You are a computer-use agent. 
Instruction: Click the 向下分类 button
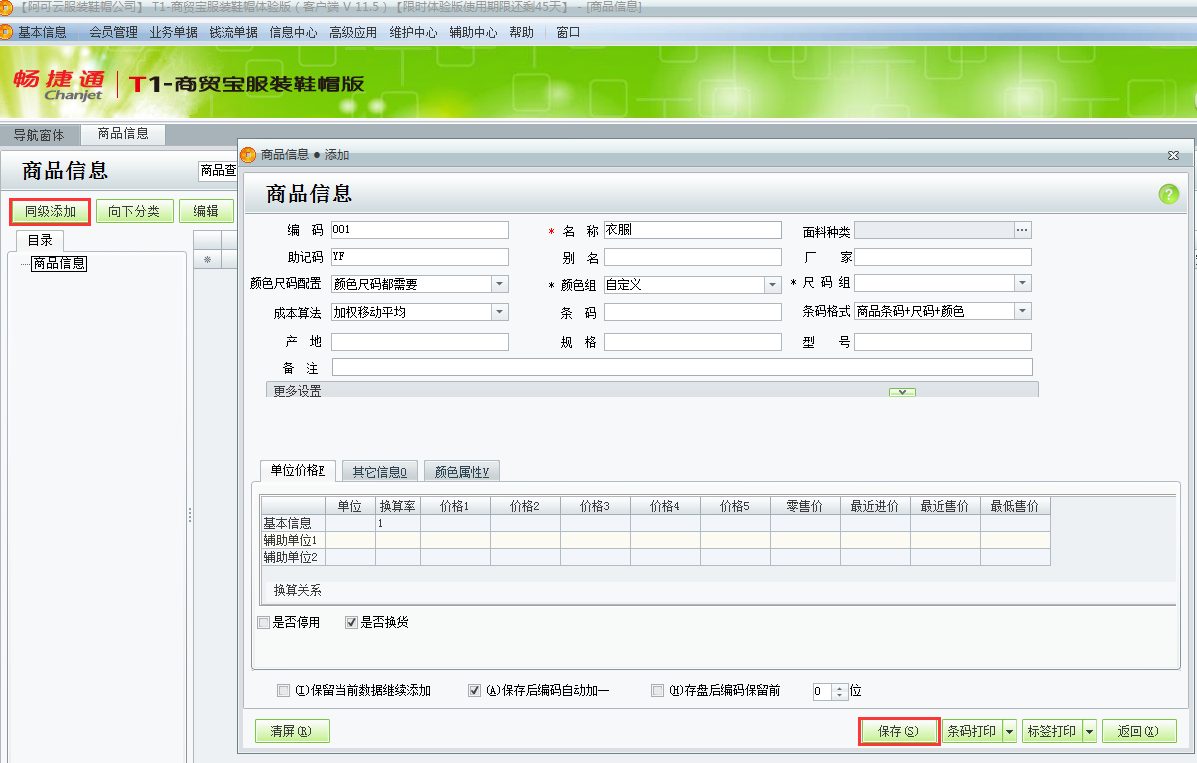134,212
